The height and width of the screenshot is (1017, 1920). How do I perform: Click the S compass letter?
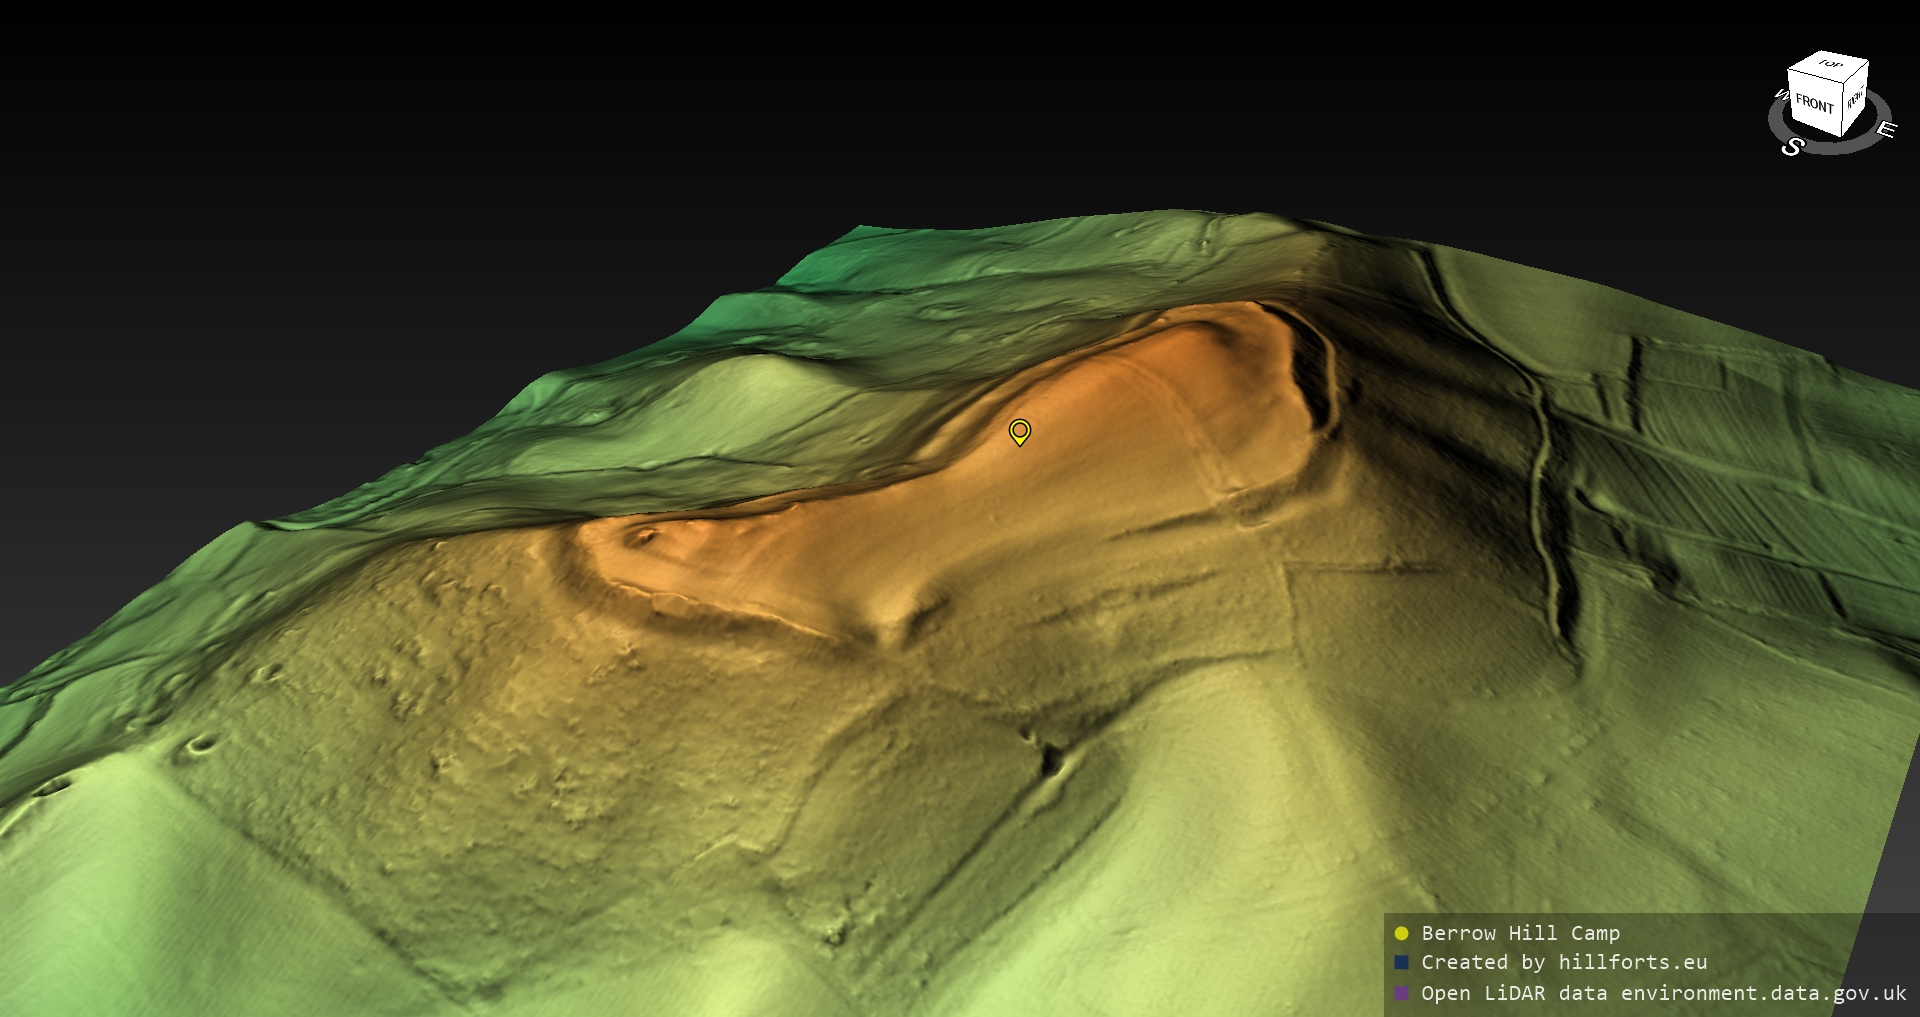click(x=1792, y=146)
